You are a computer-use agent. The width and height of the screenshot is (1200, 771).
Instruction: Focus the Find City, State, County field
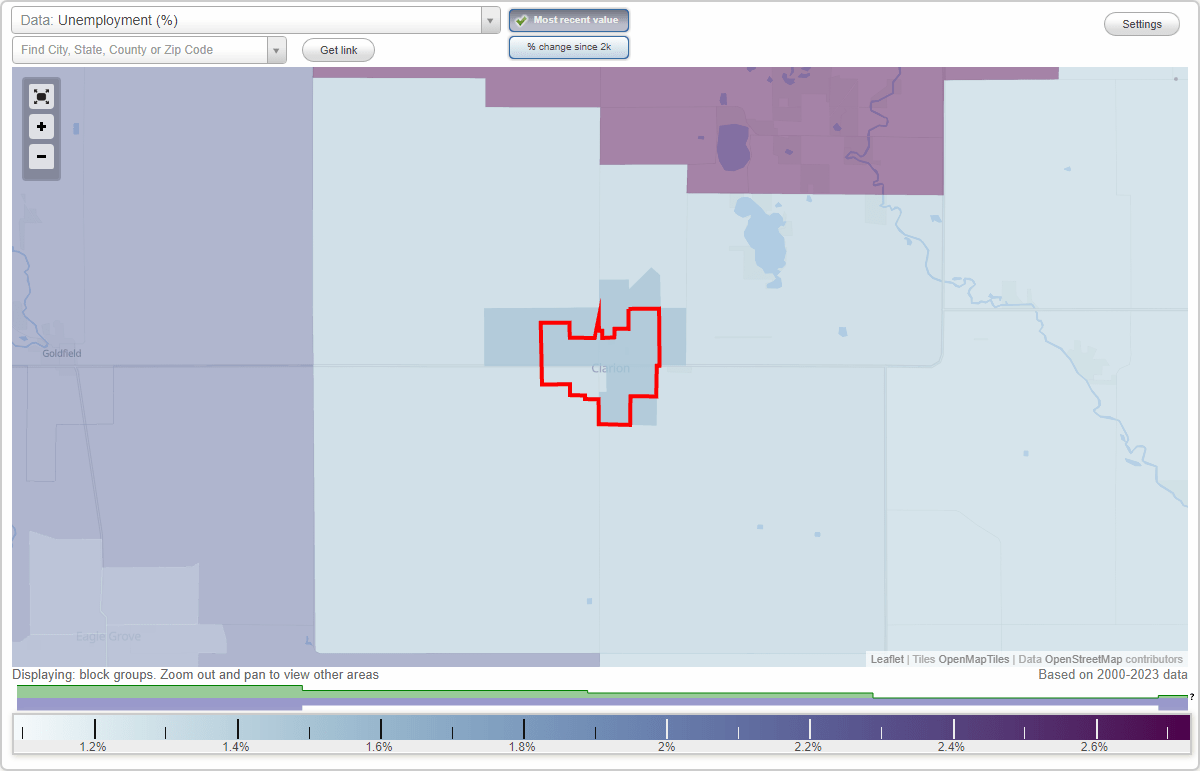point(140,50)
